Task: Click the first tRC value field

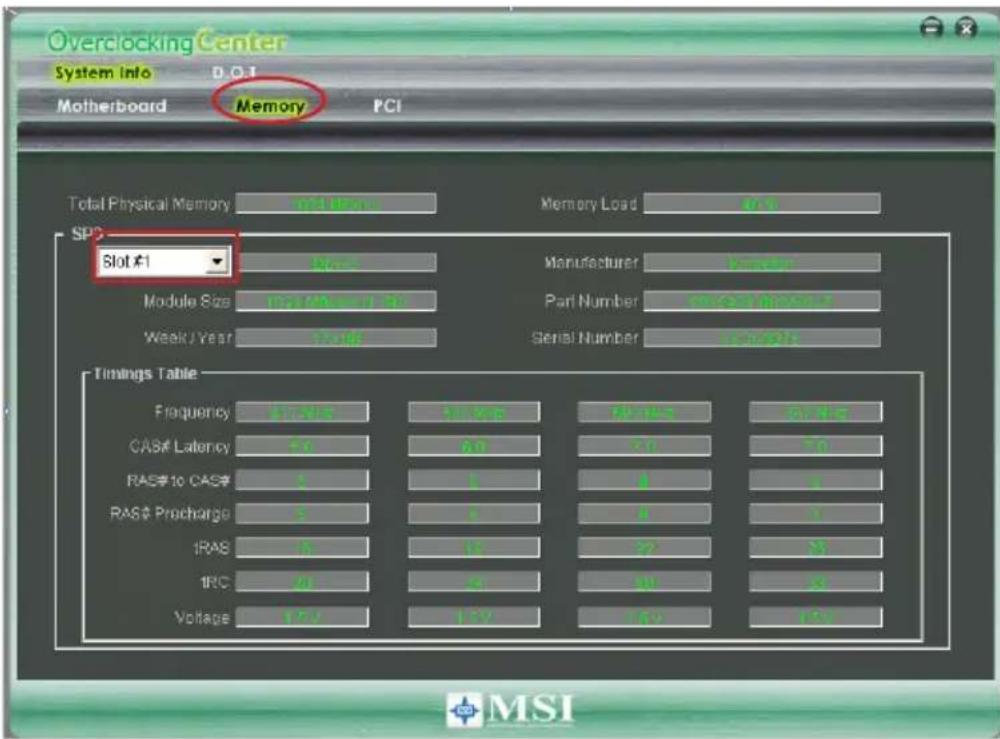Action: 302,582
